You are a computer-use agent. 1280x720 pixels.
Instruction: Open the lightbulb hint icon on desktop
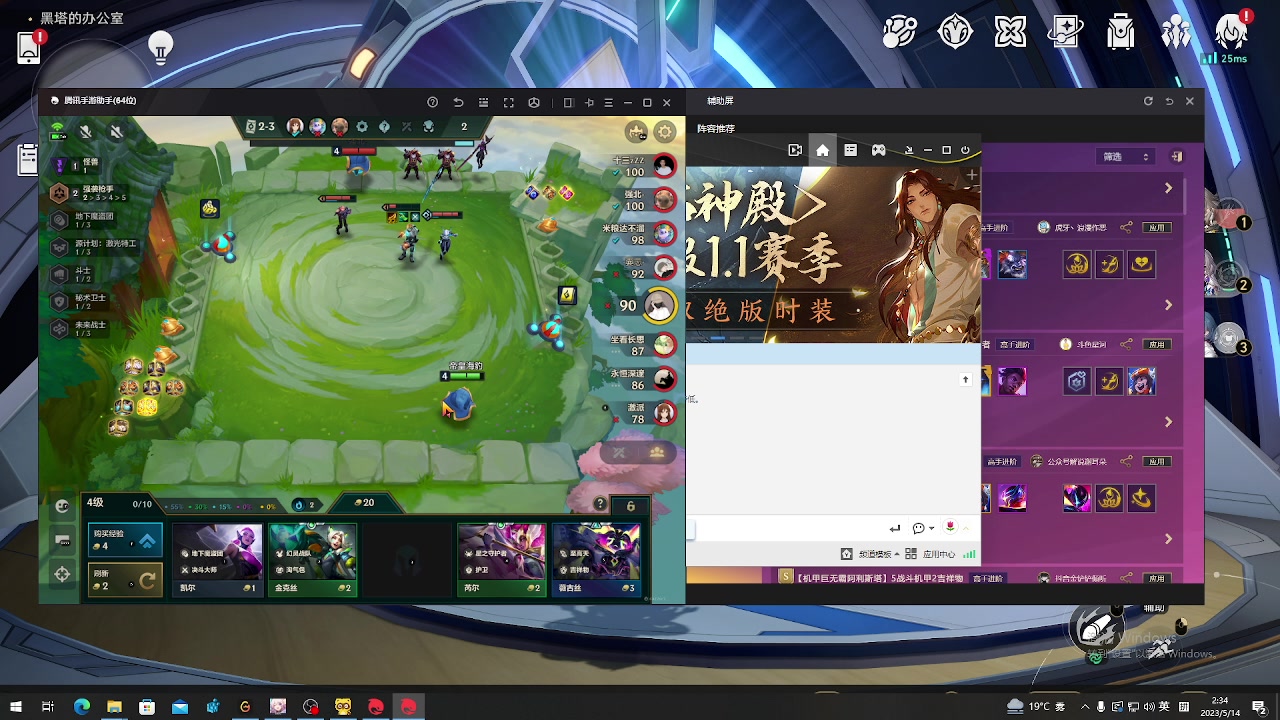click(x=161, y=46)
